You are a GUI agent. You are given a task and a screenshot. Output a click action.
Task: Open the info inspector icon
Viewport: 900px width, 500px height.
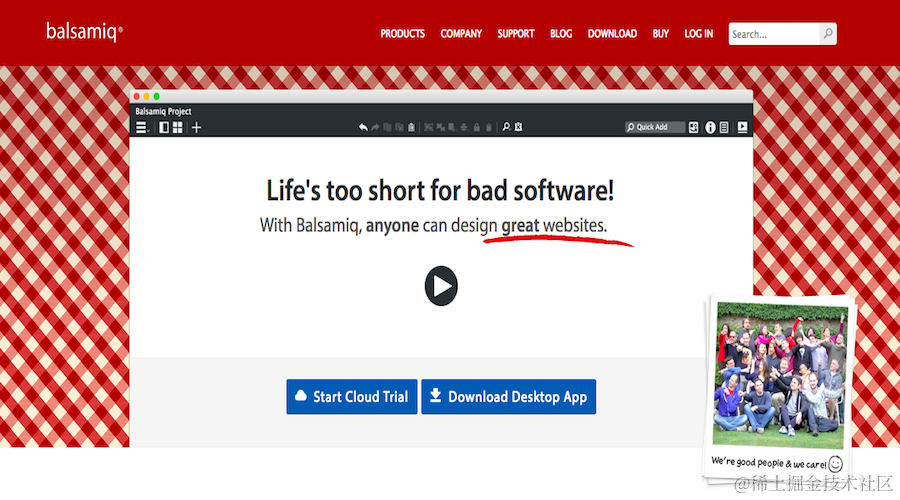coord(710,127)
